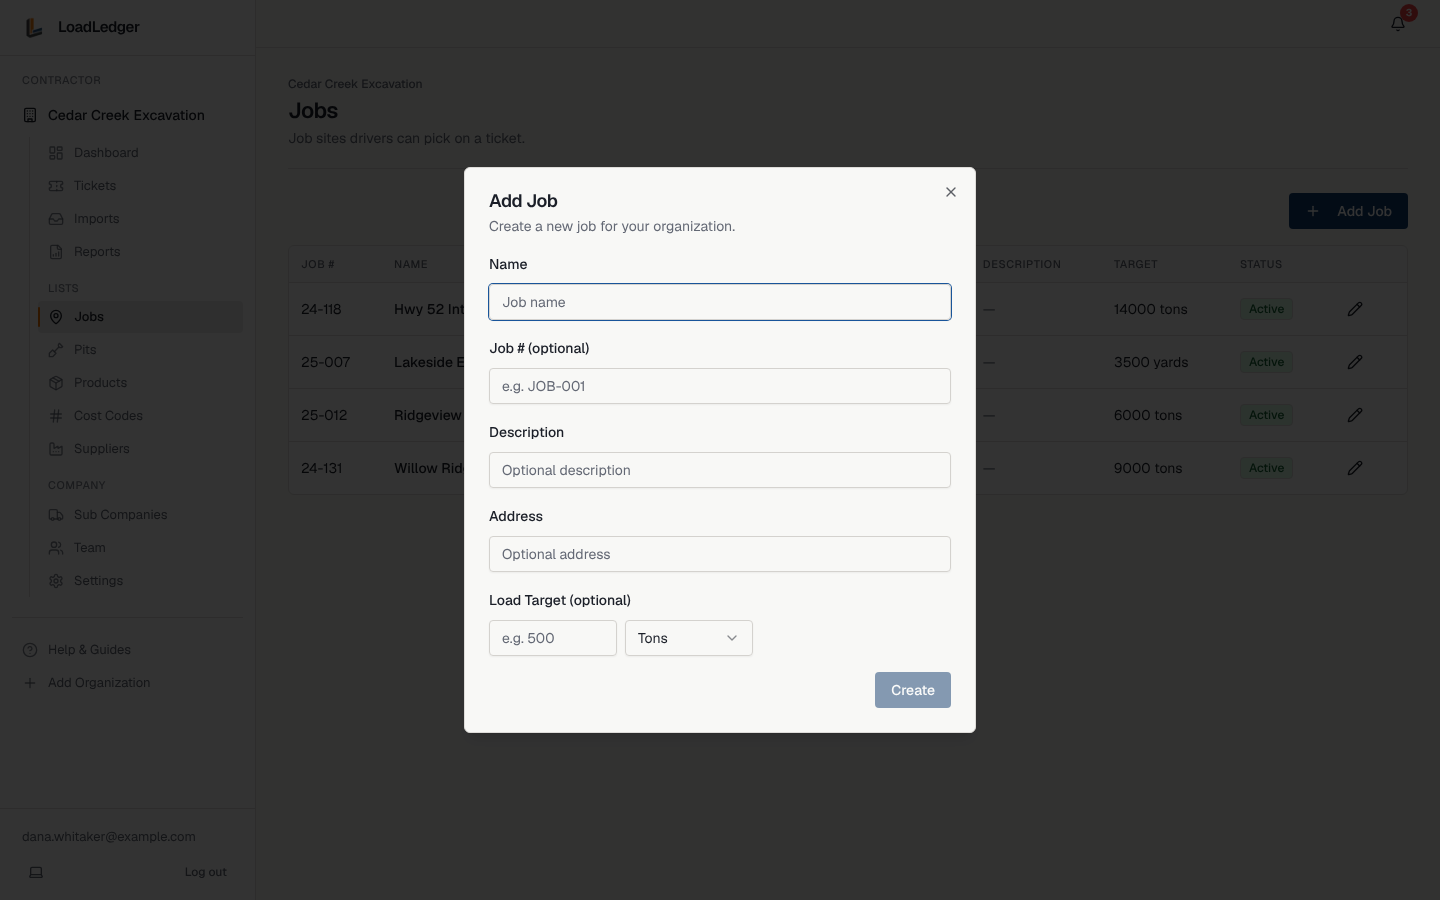The image size is (1440, 900).
Task: Click the Dashboard sidebar icon
Action: 56,153
